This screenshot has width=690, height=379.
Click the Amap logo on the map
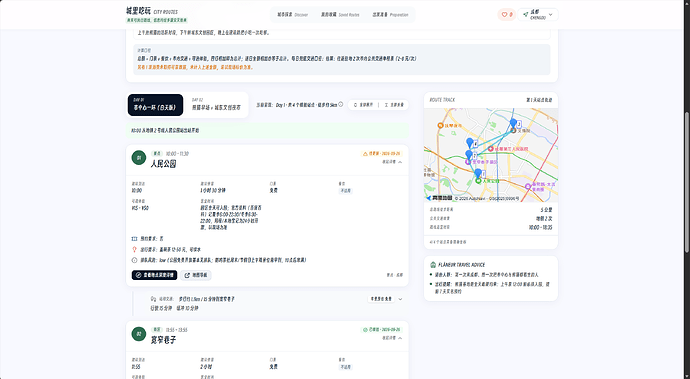439,199
